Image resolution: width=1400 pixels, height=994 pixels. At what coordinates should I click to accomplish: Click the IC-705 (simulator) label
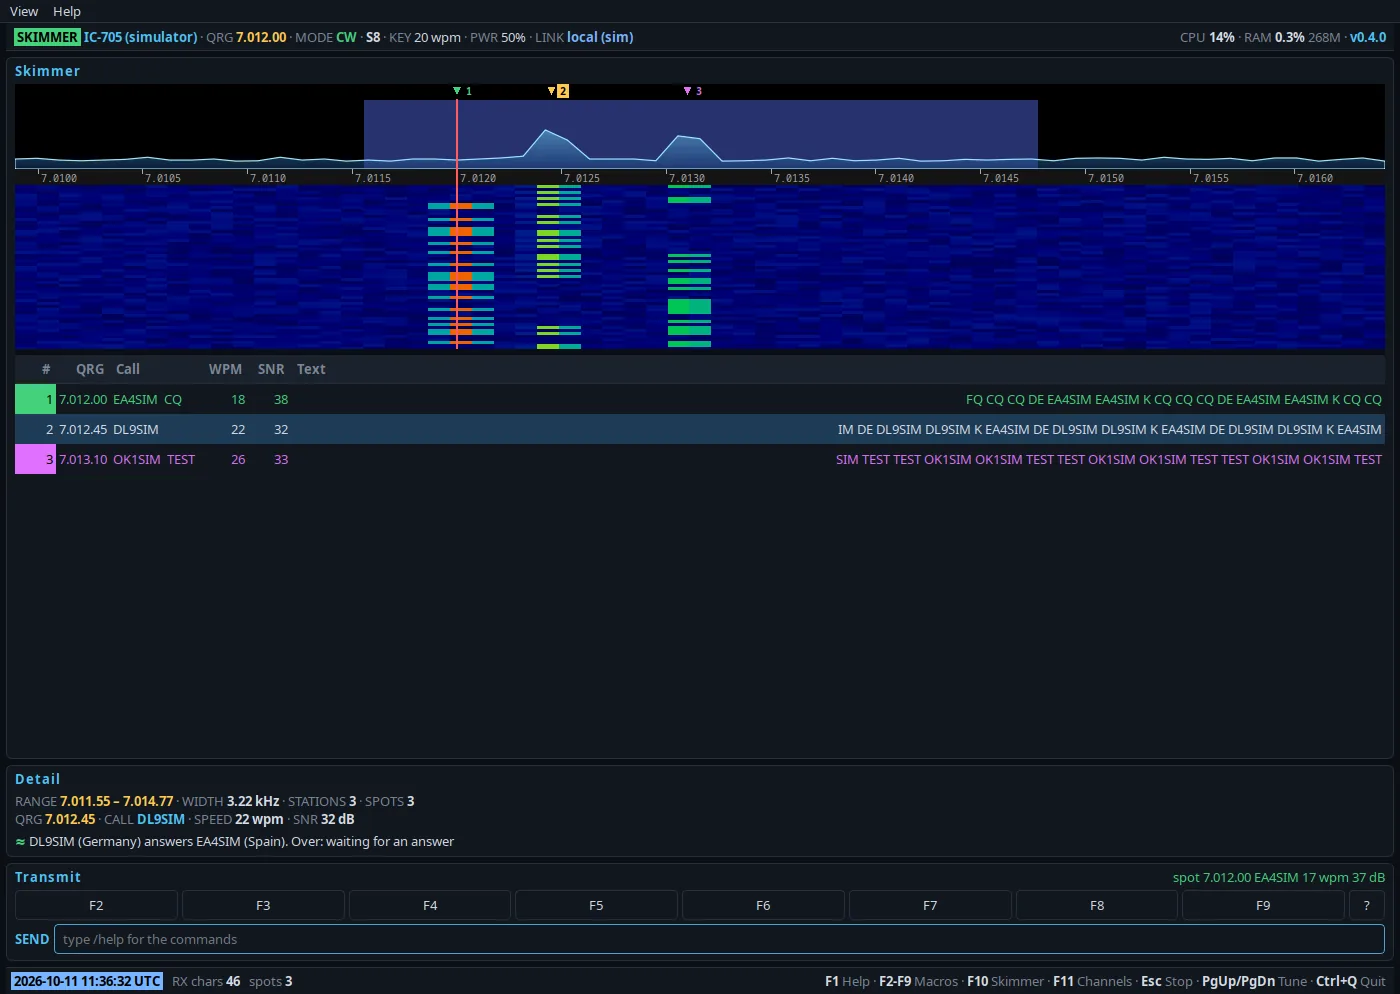coord(140,37)
